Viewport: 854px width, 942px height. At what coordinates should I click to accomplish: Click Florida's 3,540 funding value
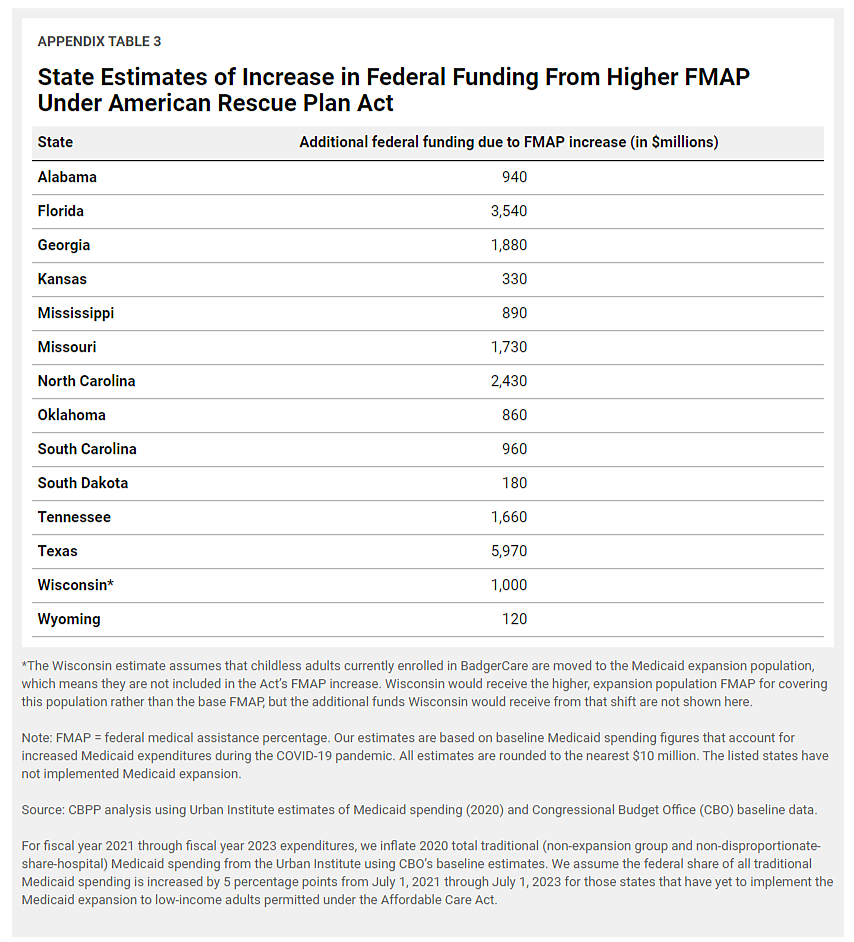tap(508, 211)
